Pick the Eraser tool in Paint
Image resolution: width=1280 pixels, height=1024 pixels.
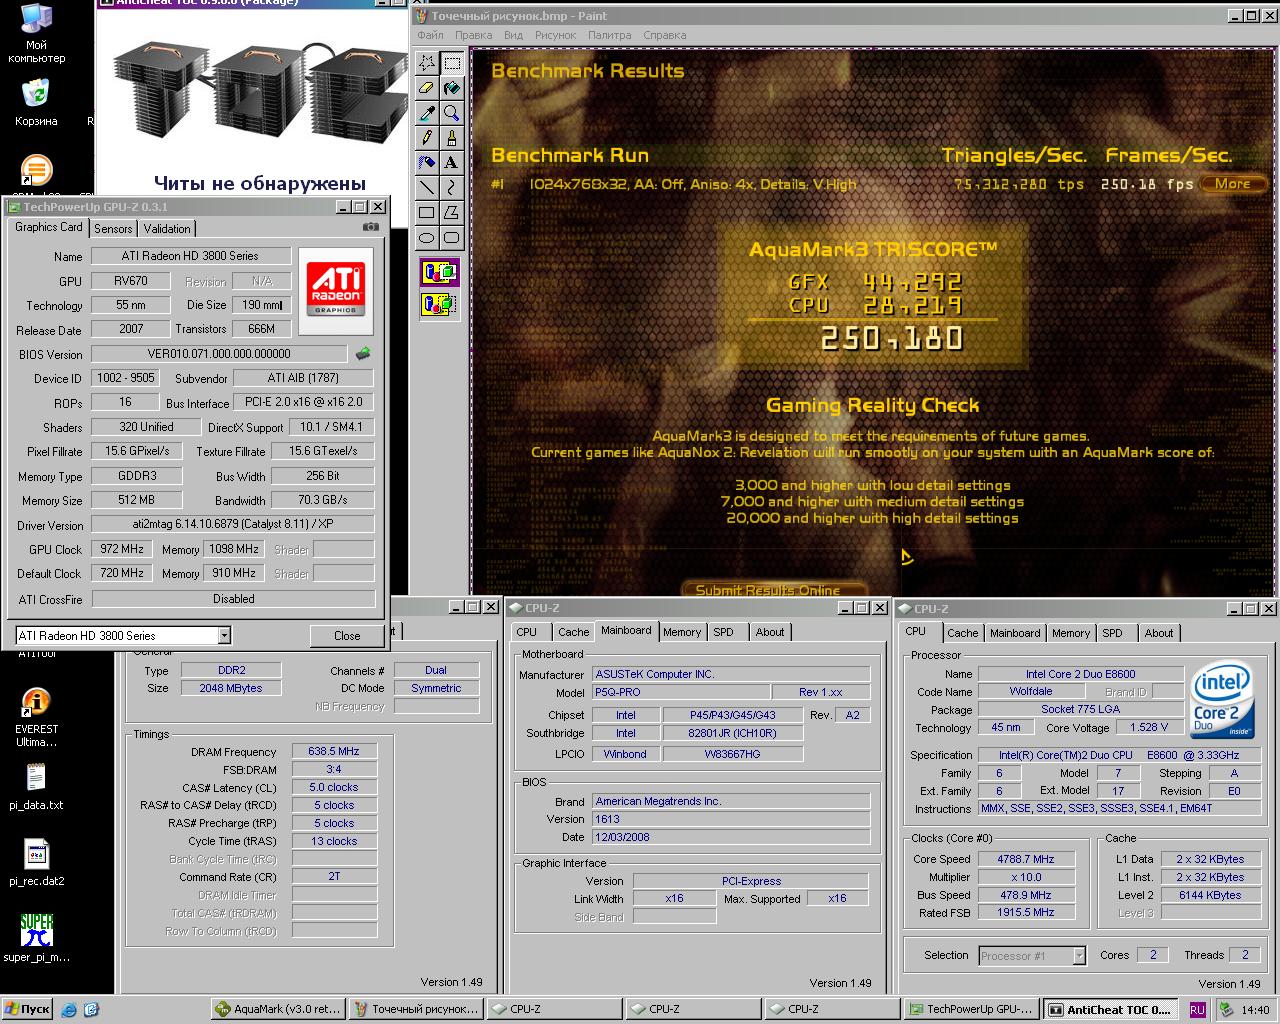[x=427, y=88]
